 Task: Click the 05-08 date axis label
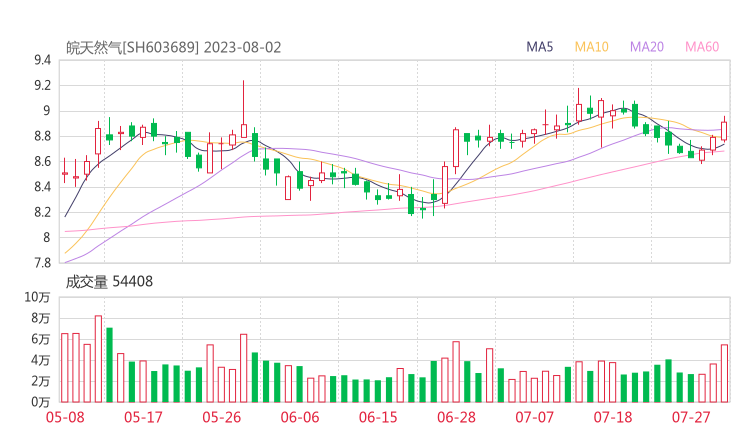[x=65, y=417]
